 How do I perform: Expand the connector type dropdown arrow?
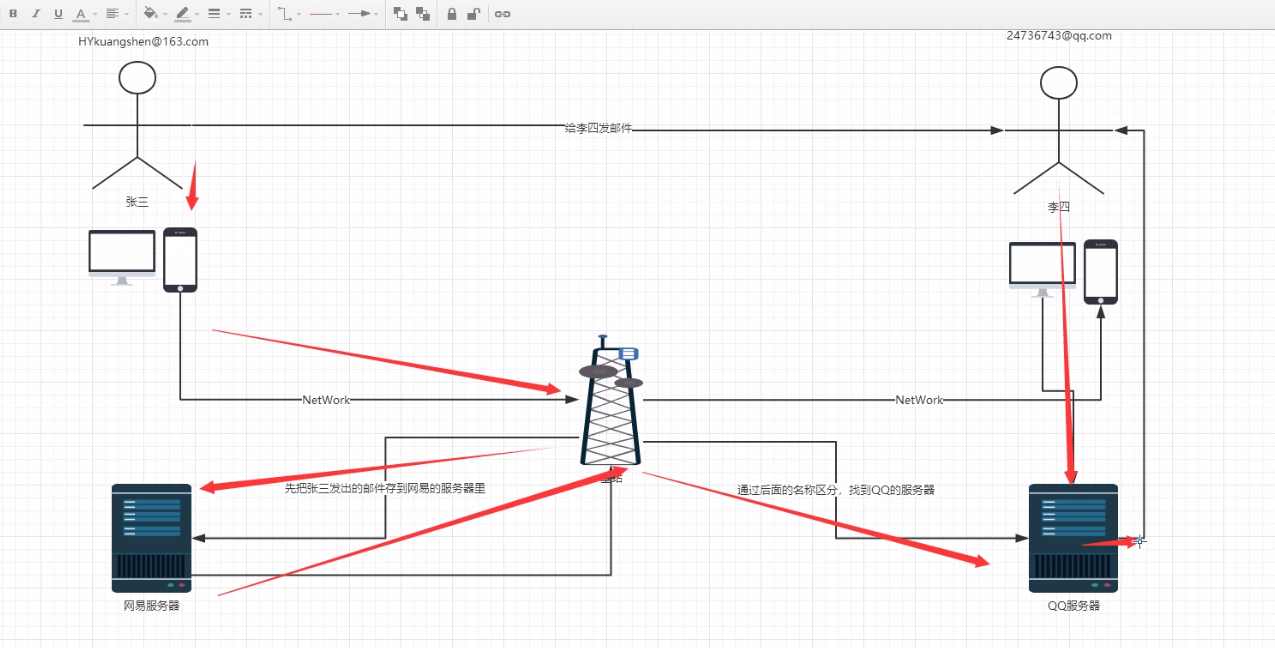[298, 15]
